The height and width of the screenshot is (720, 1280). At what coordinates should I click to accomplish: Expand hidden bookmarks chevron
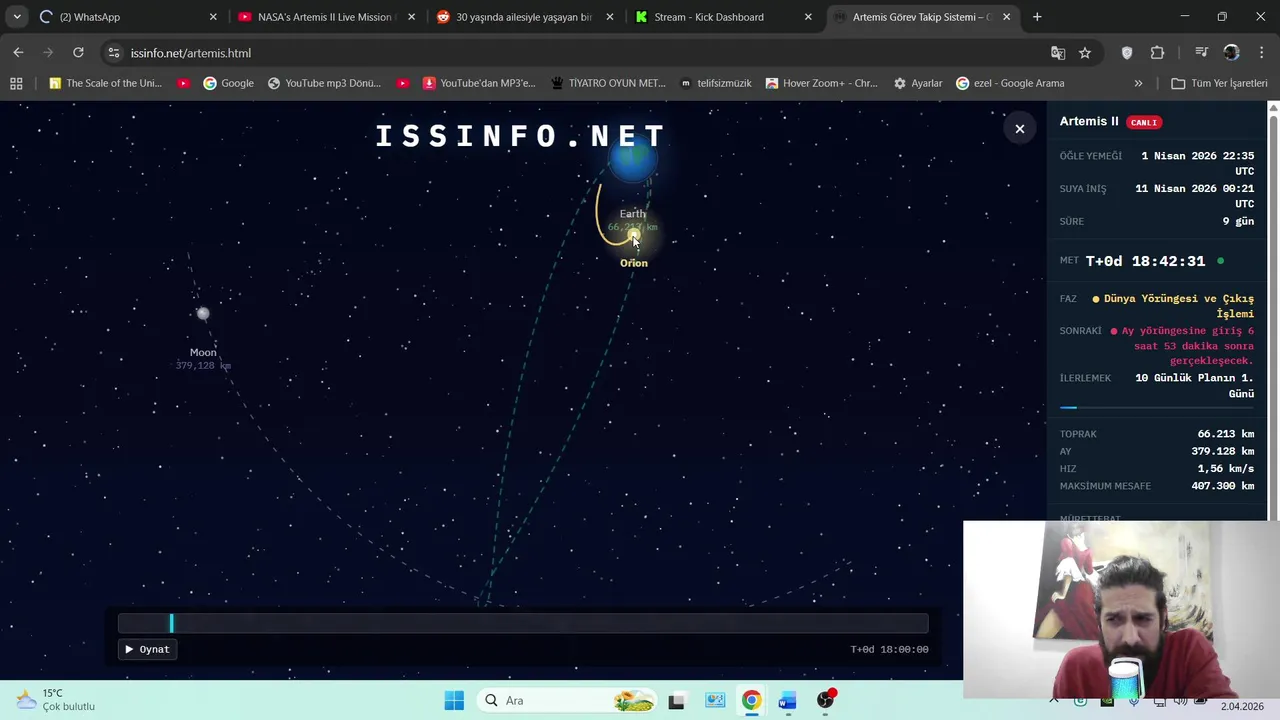tap(1138, 83)
